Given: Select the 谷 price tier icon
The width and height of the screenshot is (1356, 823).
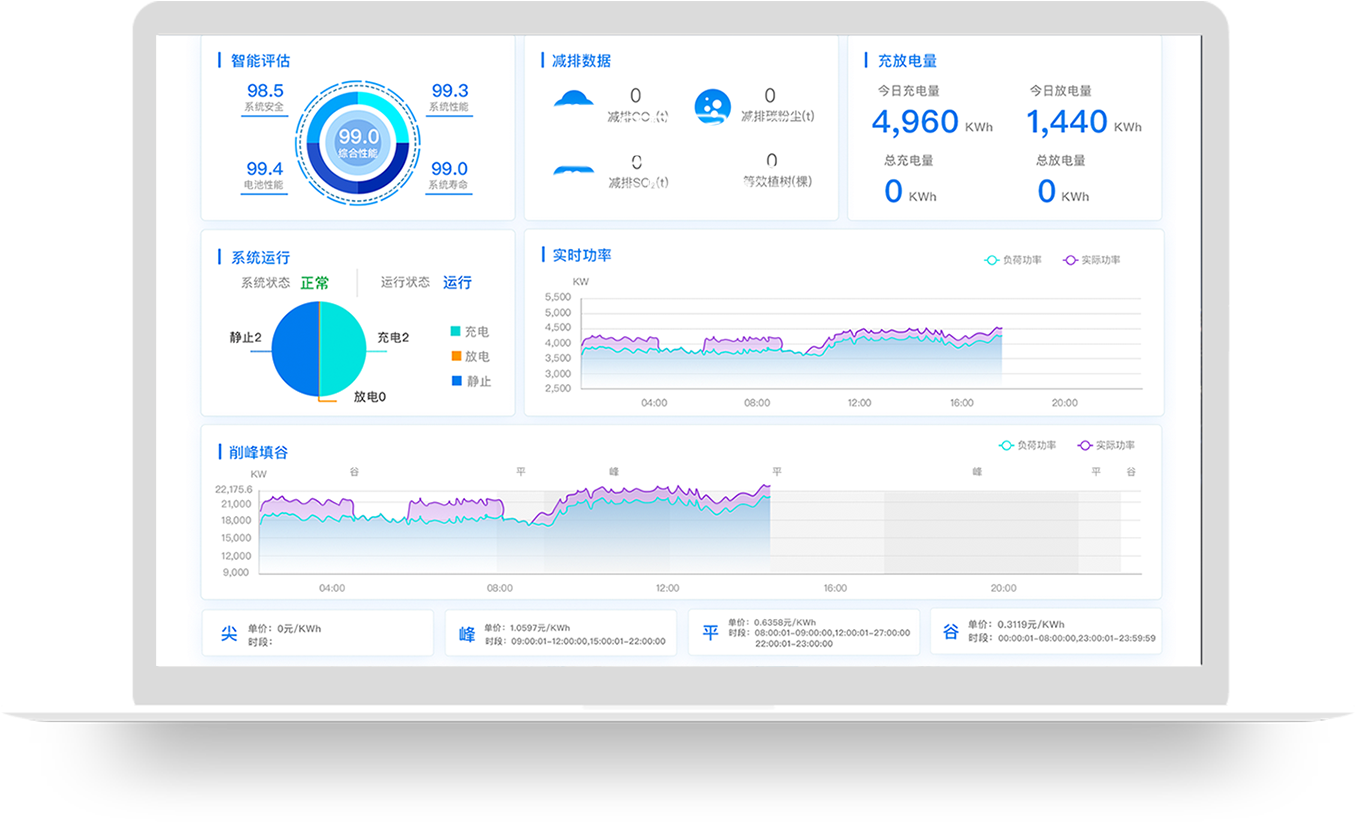Looking at the screenshot, I should click(950, 633).
